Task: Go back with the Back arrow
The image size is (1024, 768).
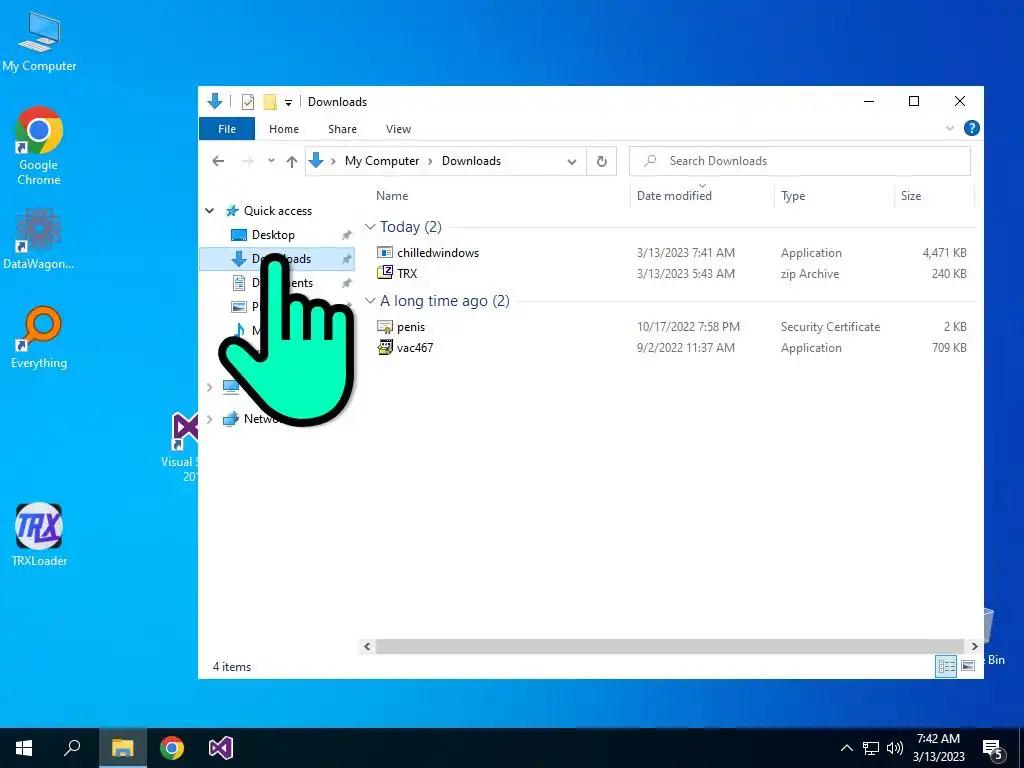Action: (218, 161)
